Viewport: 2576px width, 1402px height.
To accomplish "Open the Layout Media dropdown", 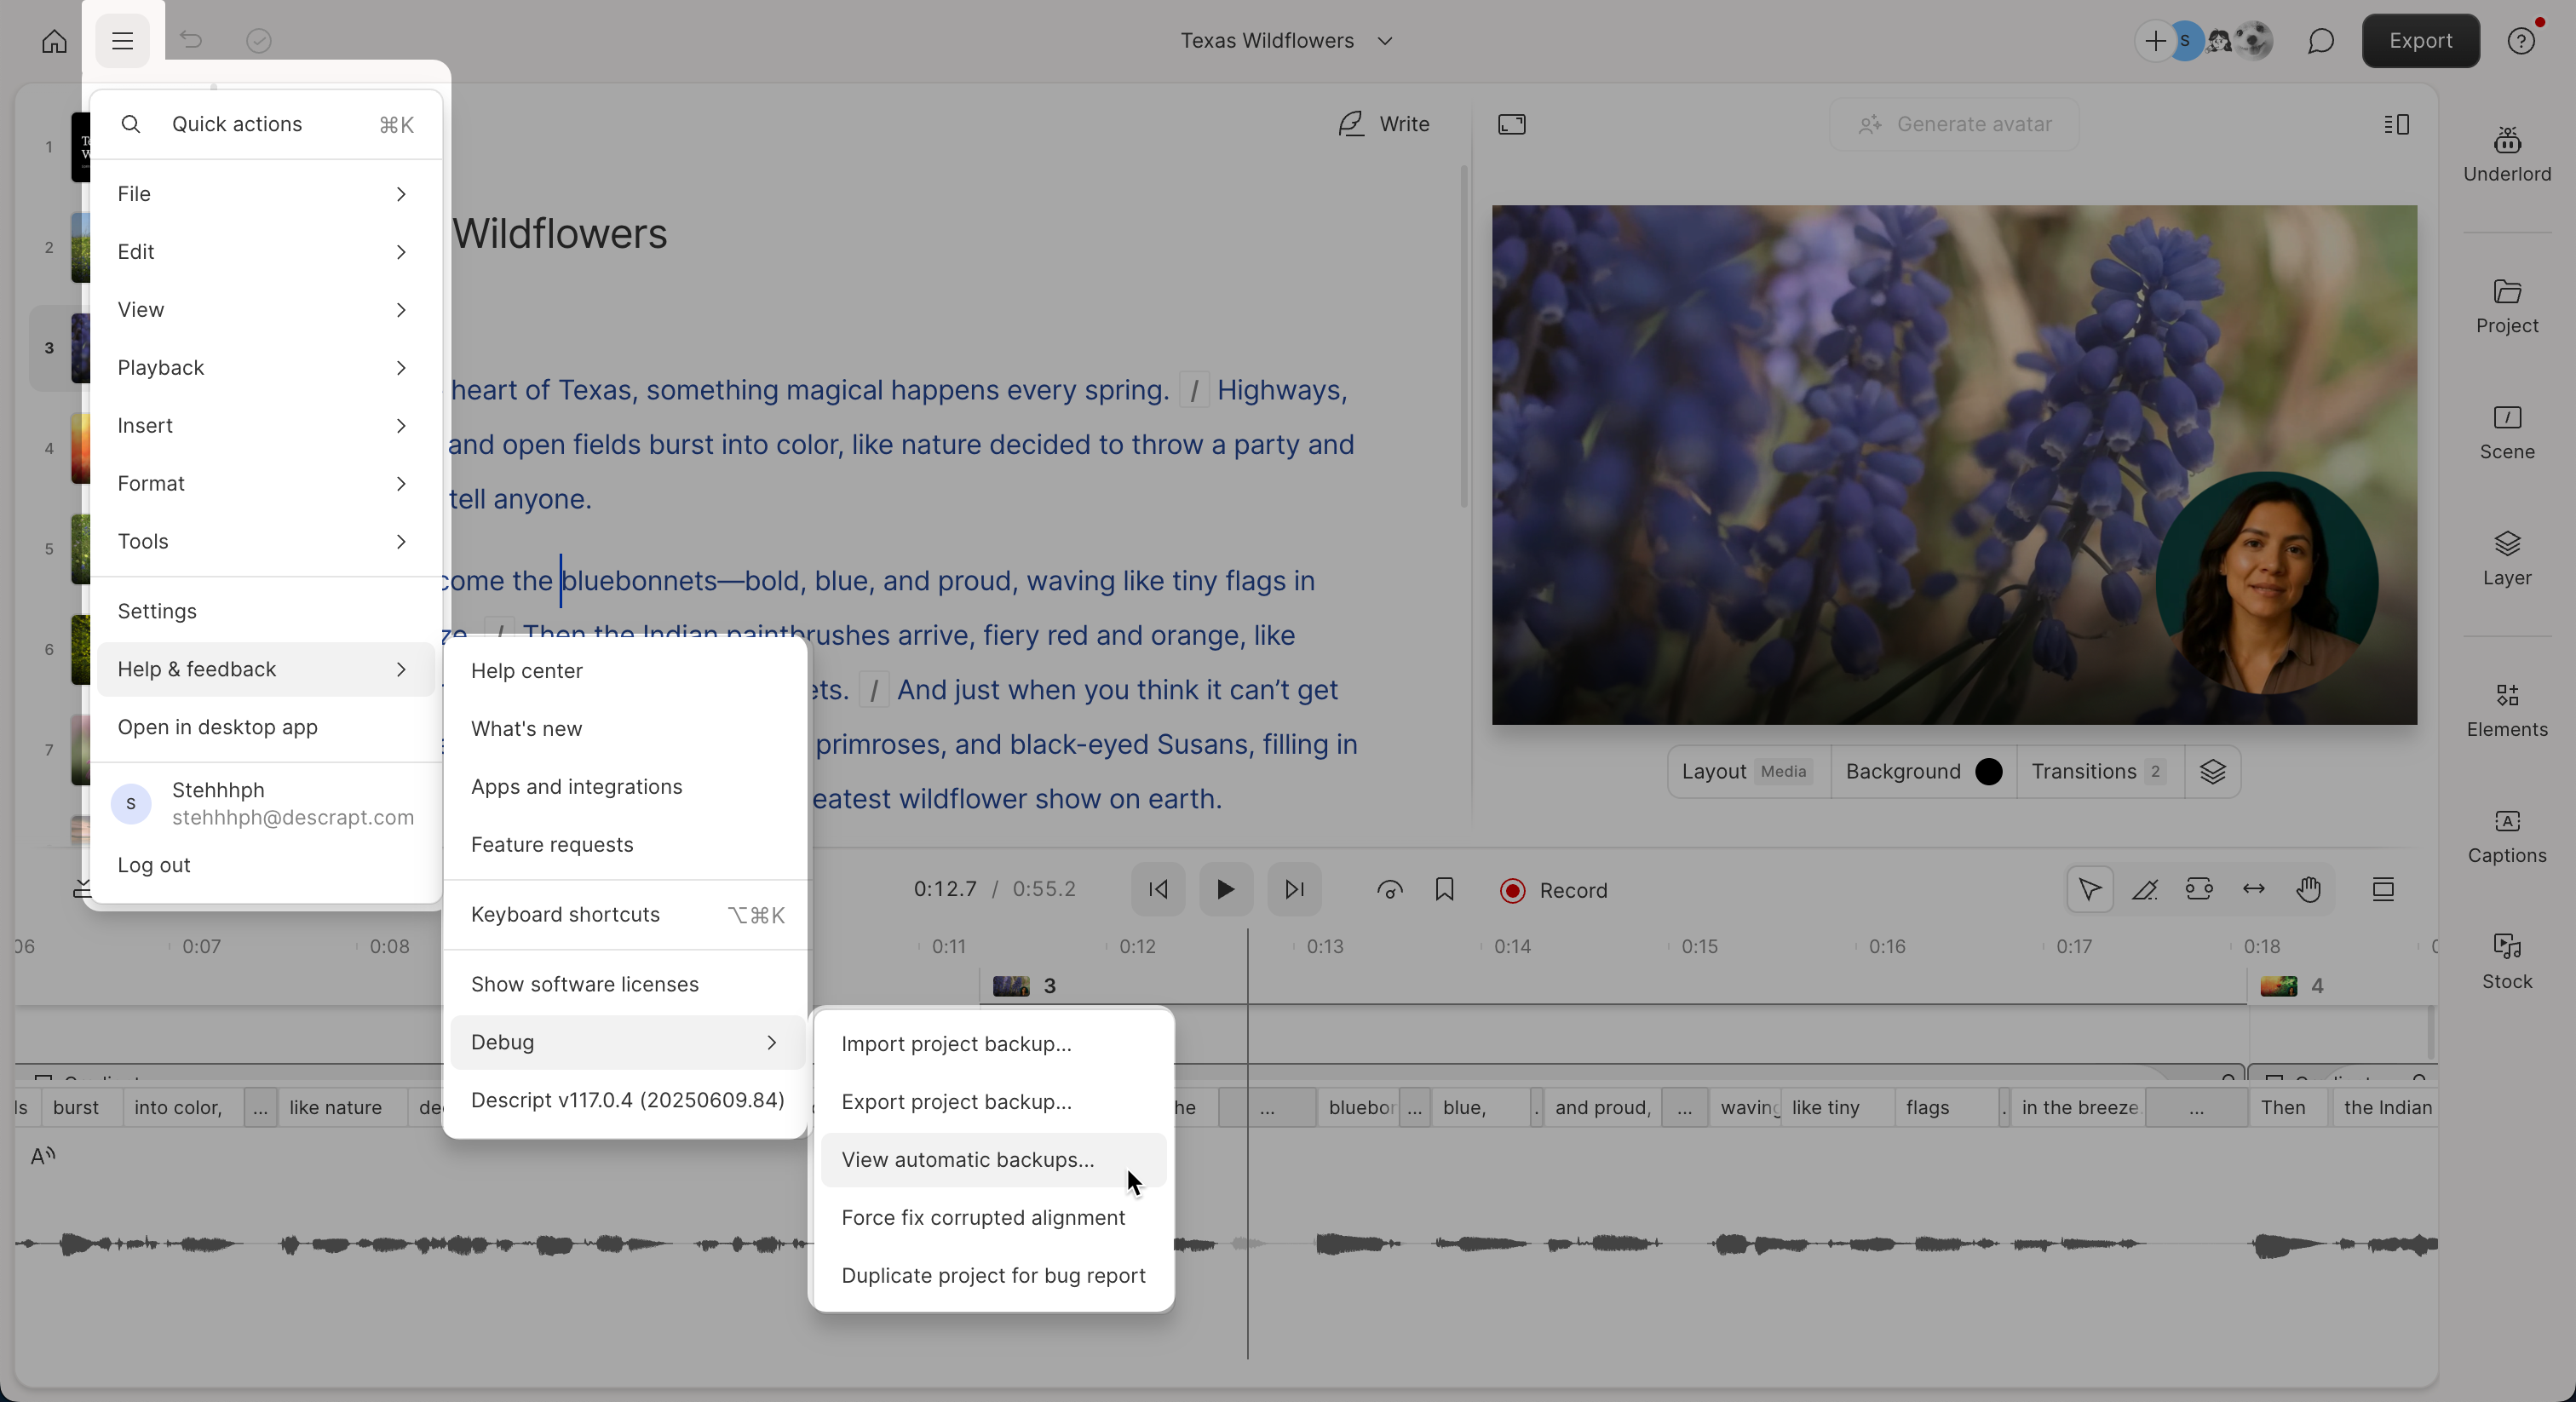I will coord(1747,771).
